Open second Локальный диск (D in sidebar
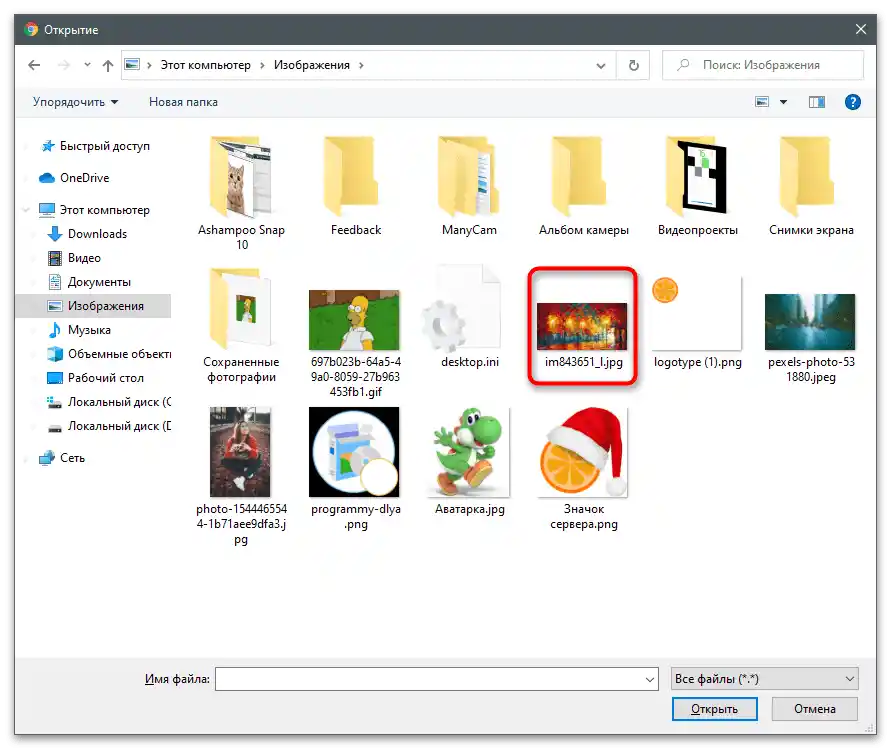The image size is (891, 749). 109,426
